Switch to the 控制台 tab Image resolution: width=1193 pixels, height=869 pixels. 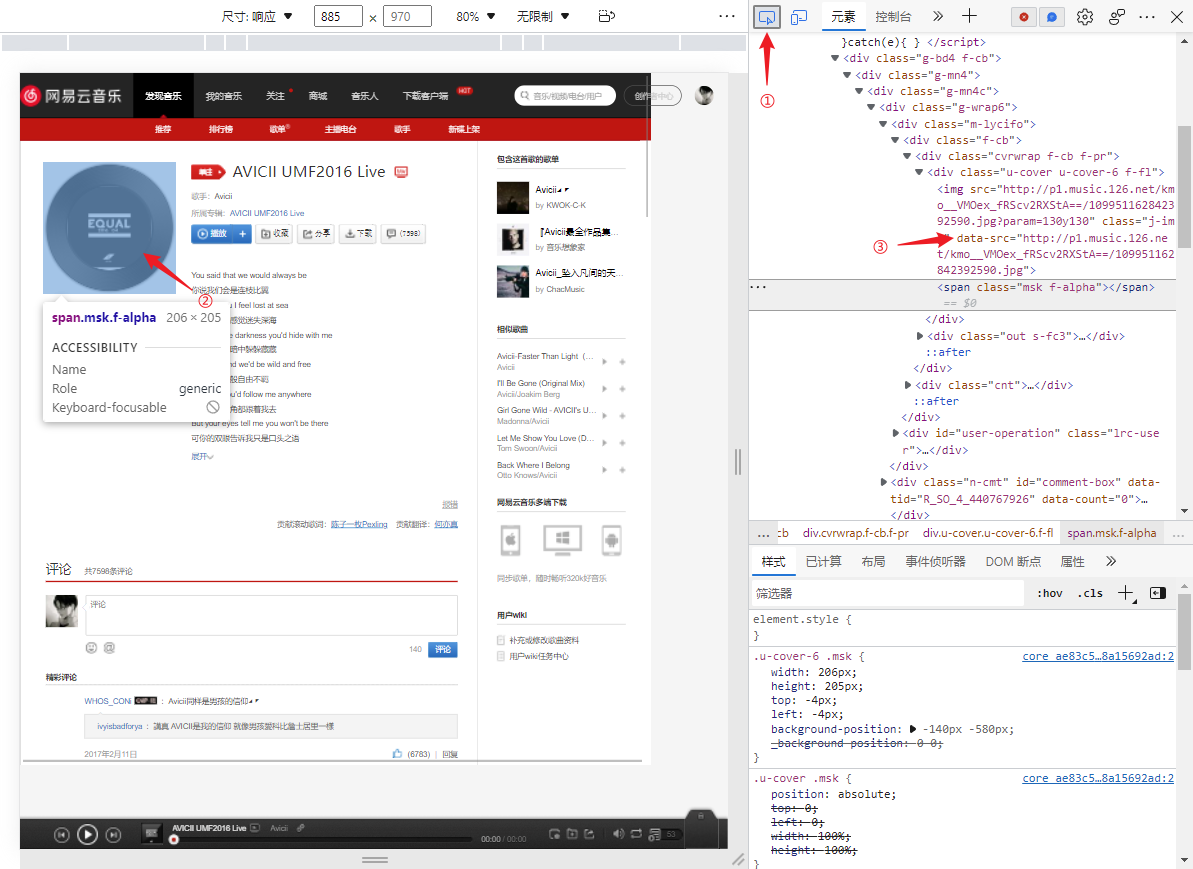893,17
